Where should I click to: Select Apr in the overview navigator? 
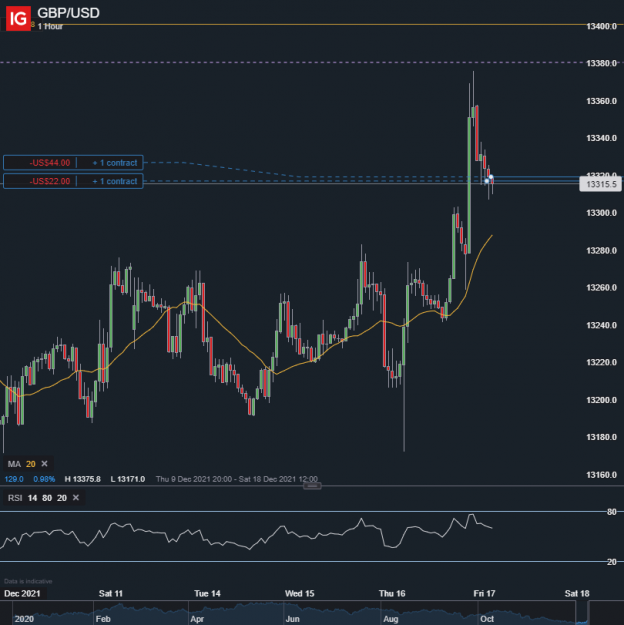pos(197,619)
